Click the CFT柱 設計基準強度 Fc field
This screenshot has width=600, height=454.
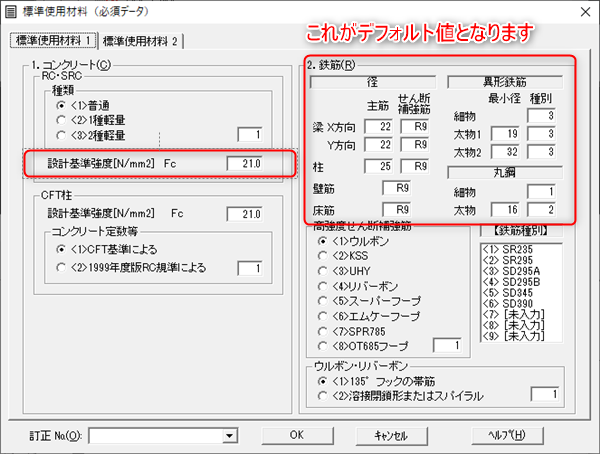pos(245,212)
